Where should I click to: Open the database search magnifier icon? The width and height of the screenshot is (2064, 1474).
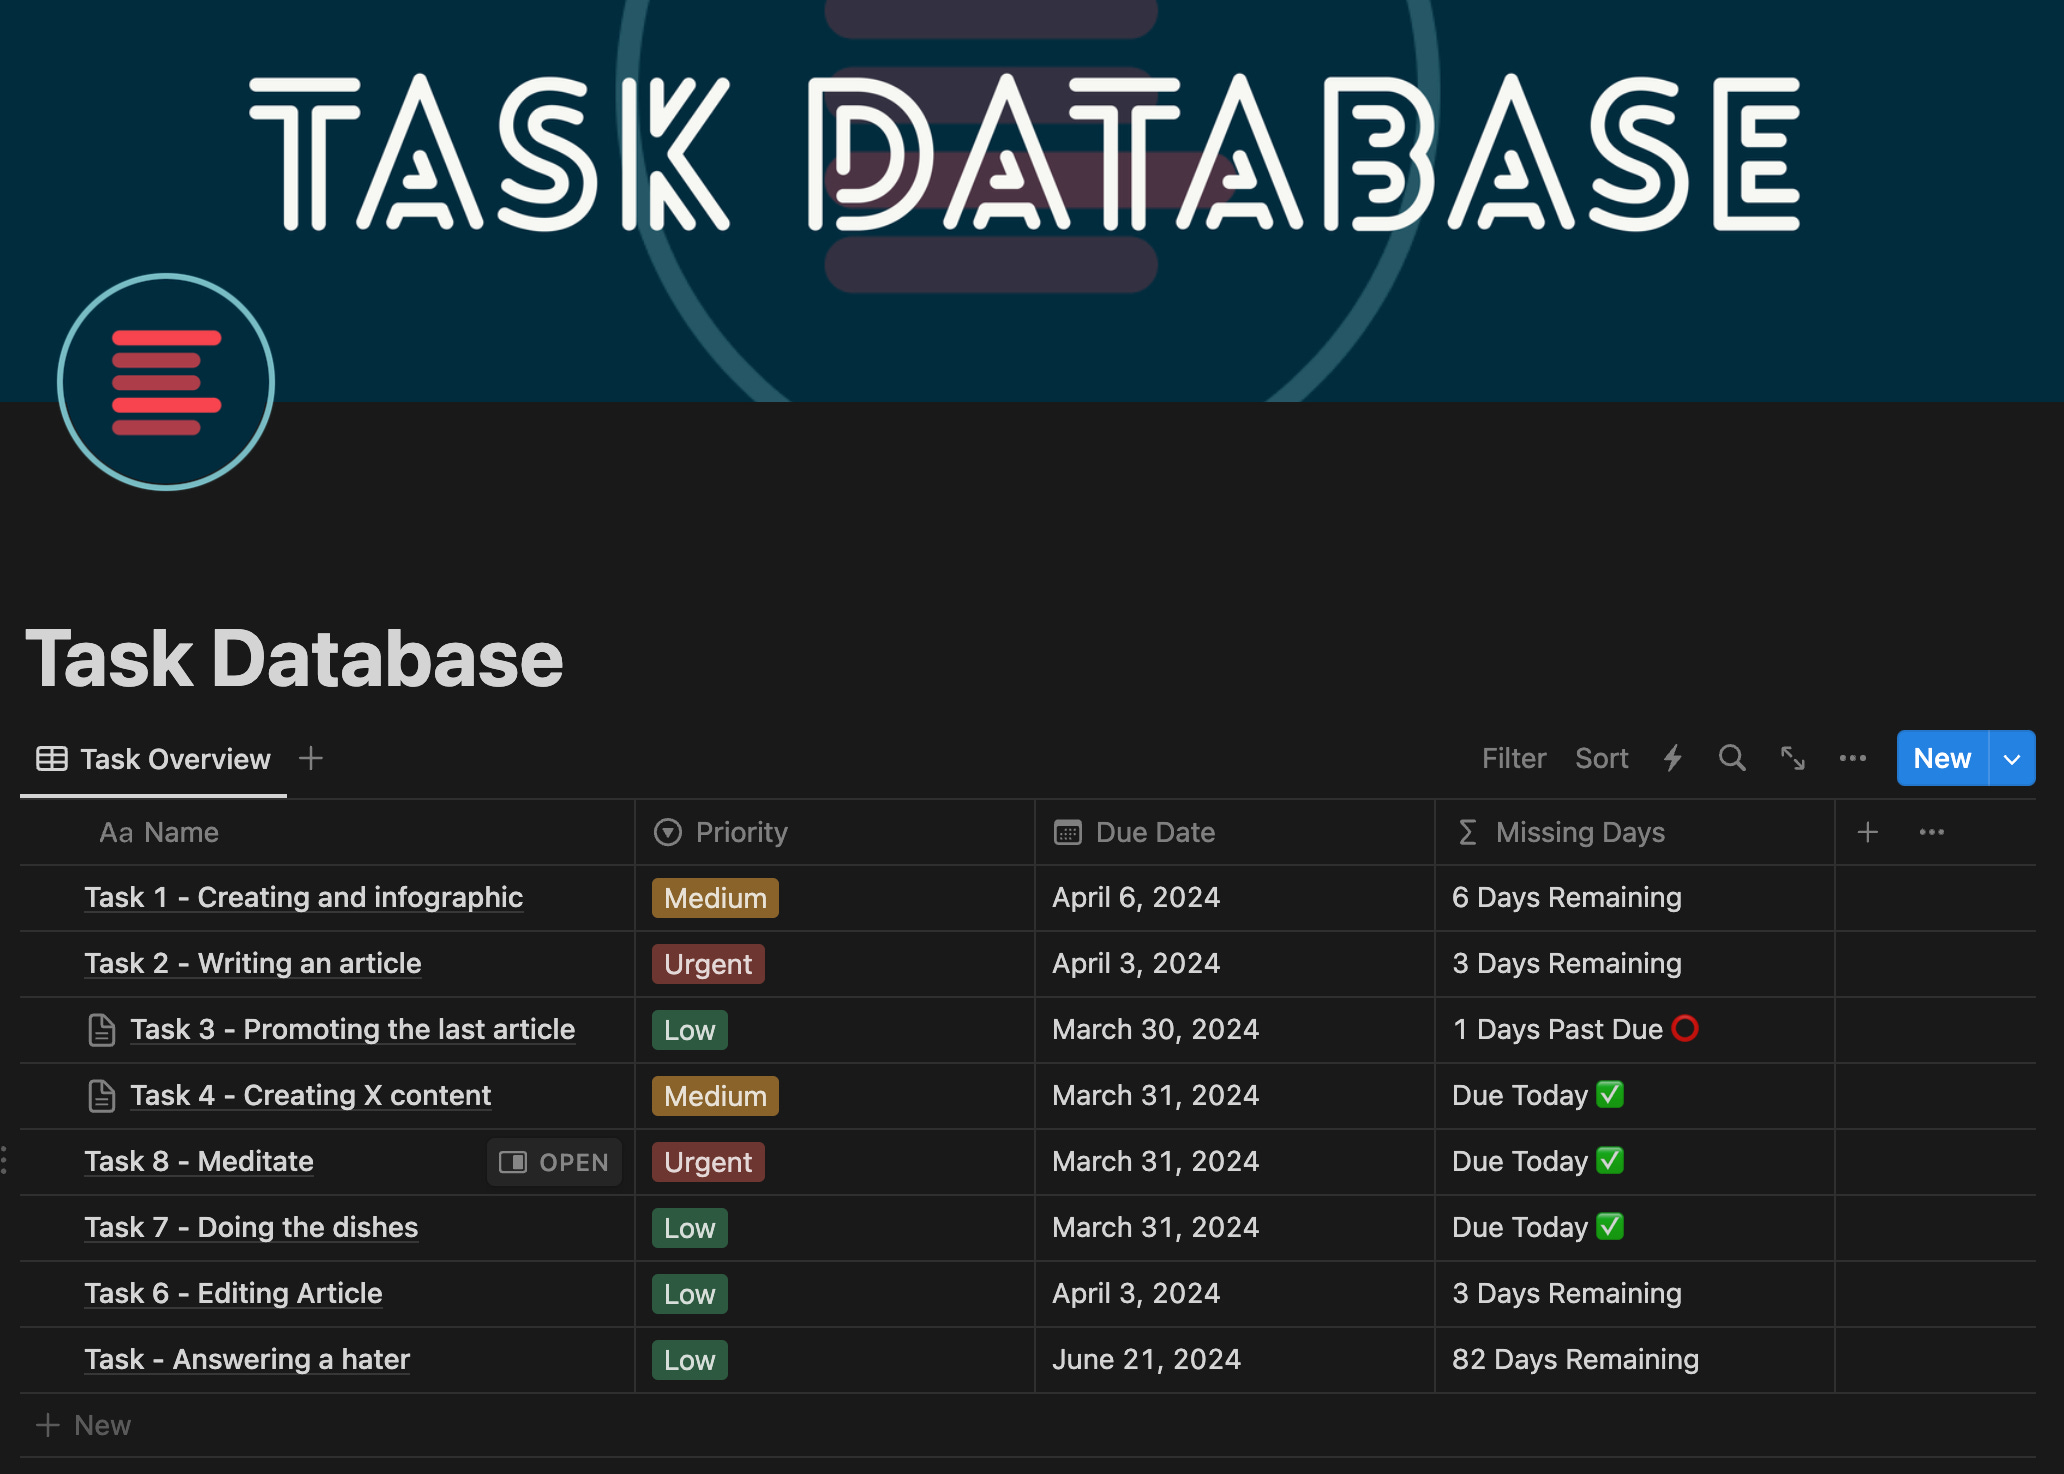pos(1732,759)
